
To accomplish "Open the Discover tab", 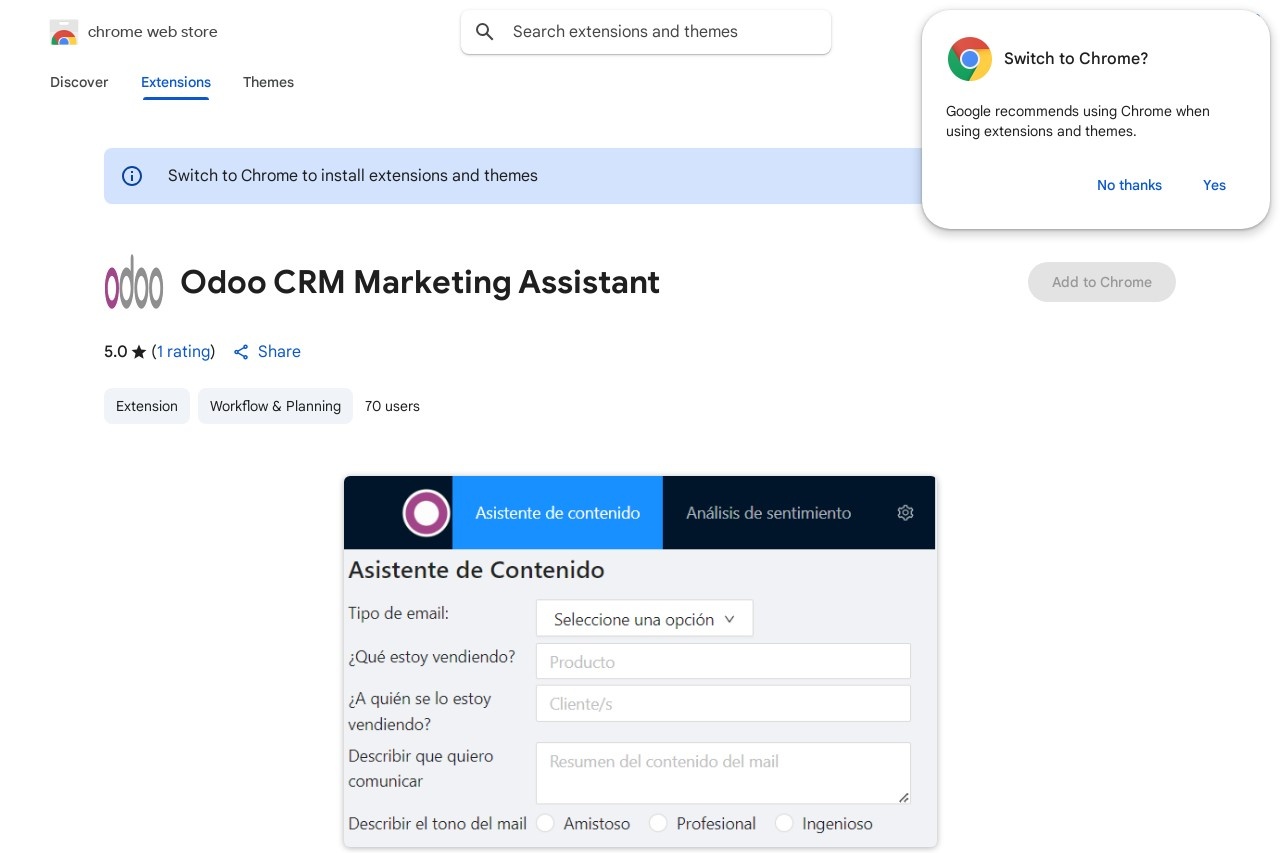I will [79, 82].
